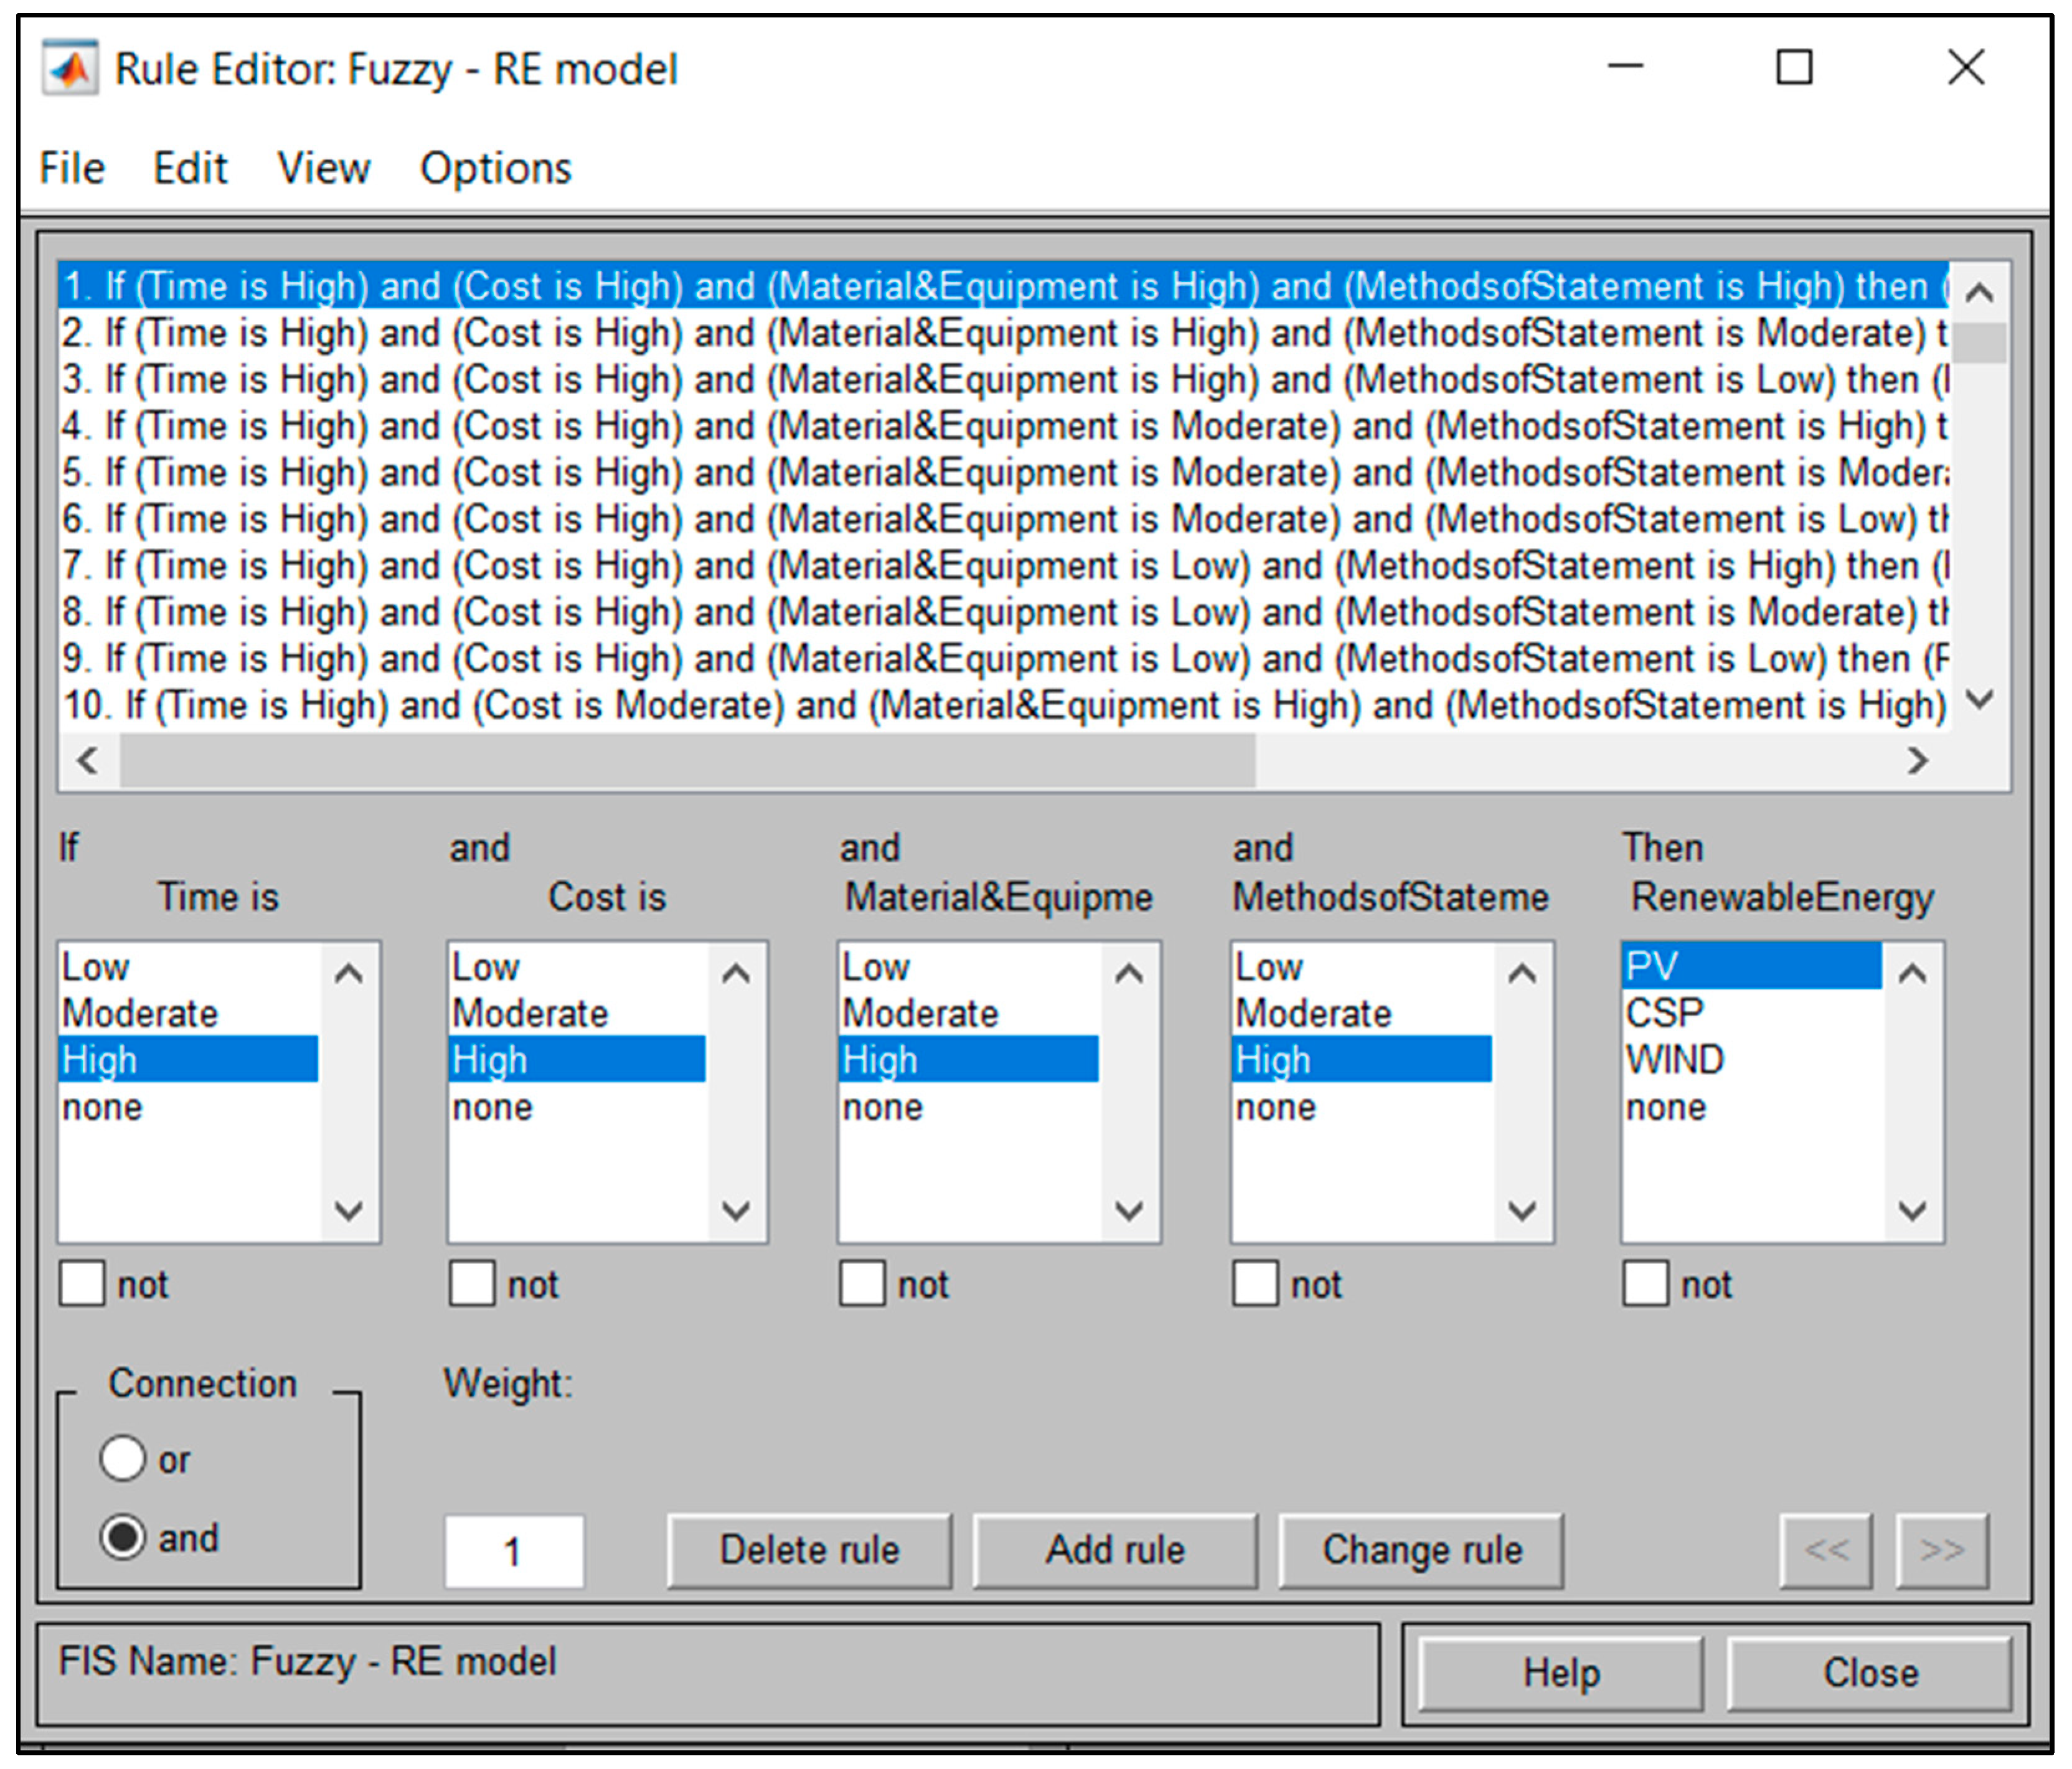Select WIND in the RenewableEnergy output list

click(1752, 1060)
